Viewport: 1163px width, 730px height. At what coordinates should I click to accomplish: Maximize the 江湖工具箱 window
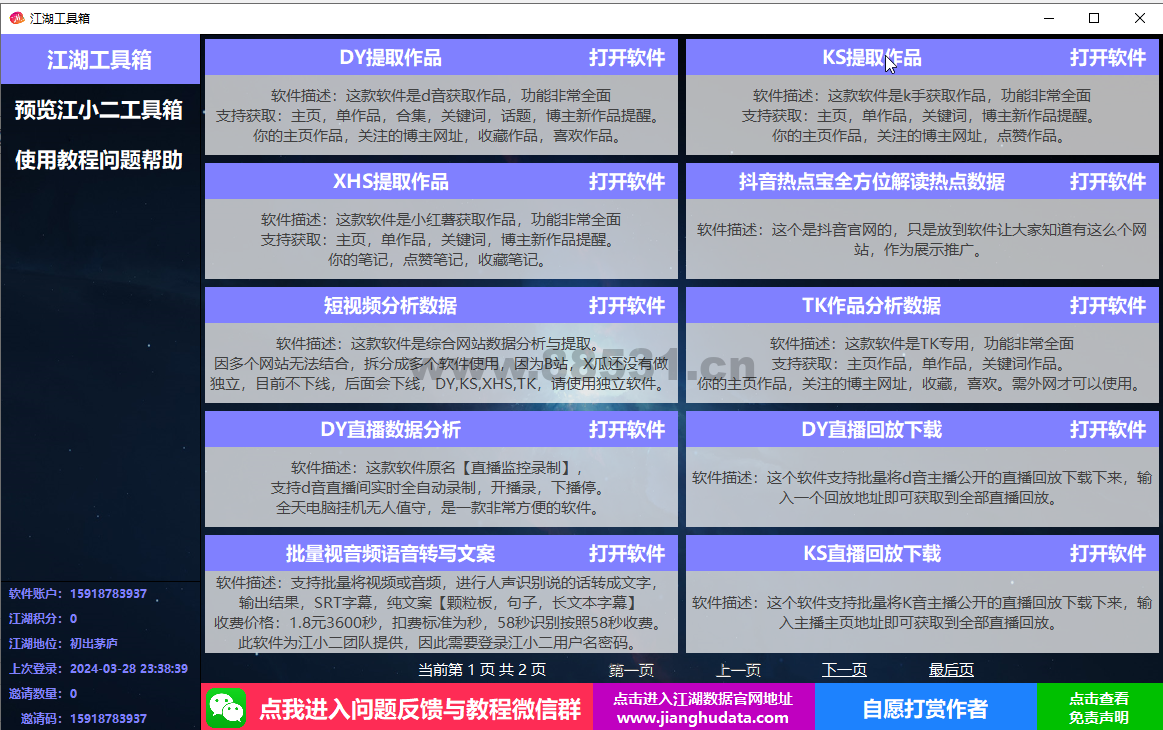click(x=1094, y=18)
